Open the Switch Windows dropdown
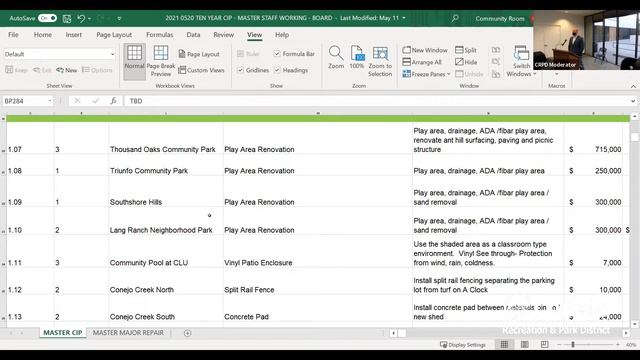640x360 pixels. [521, 61]
